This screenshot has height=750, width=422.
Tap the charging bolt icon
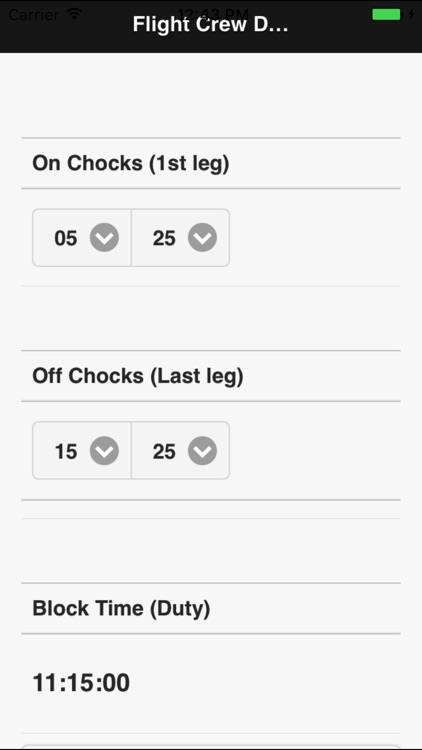pyautogui.click(x=411, y=14)
